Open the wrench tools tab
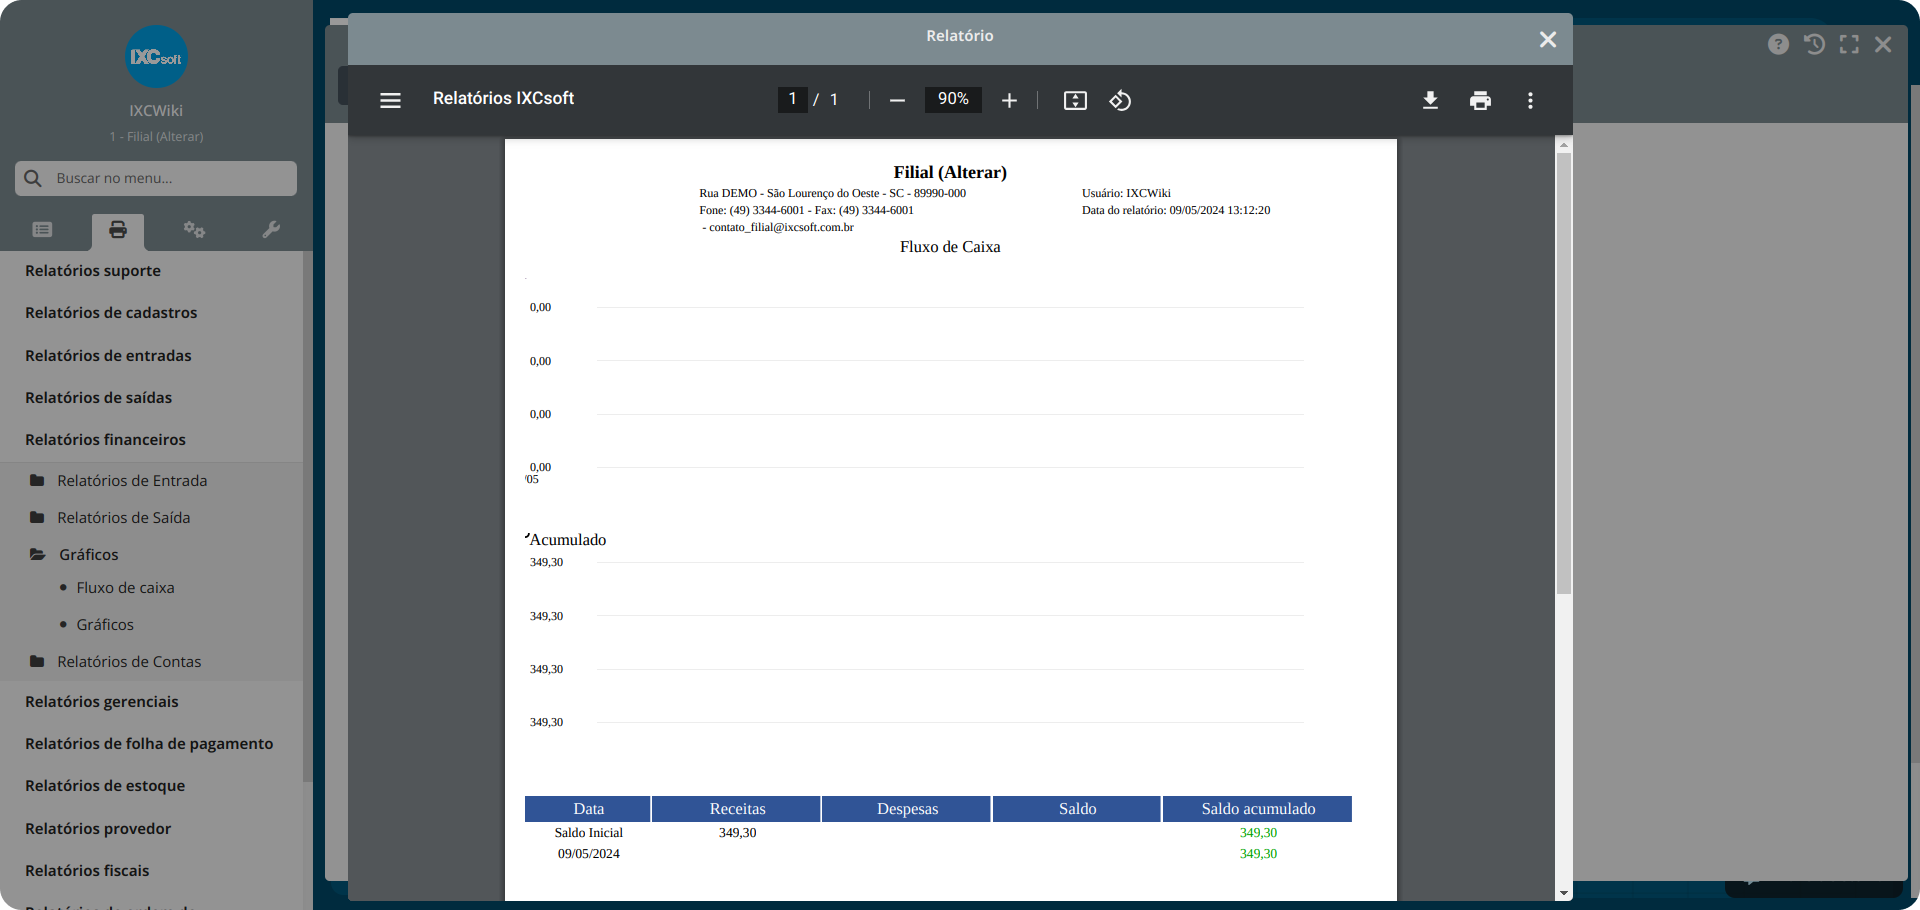The width and height of the screenshot is (1920, 910). tap(270, 230)
